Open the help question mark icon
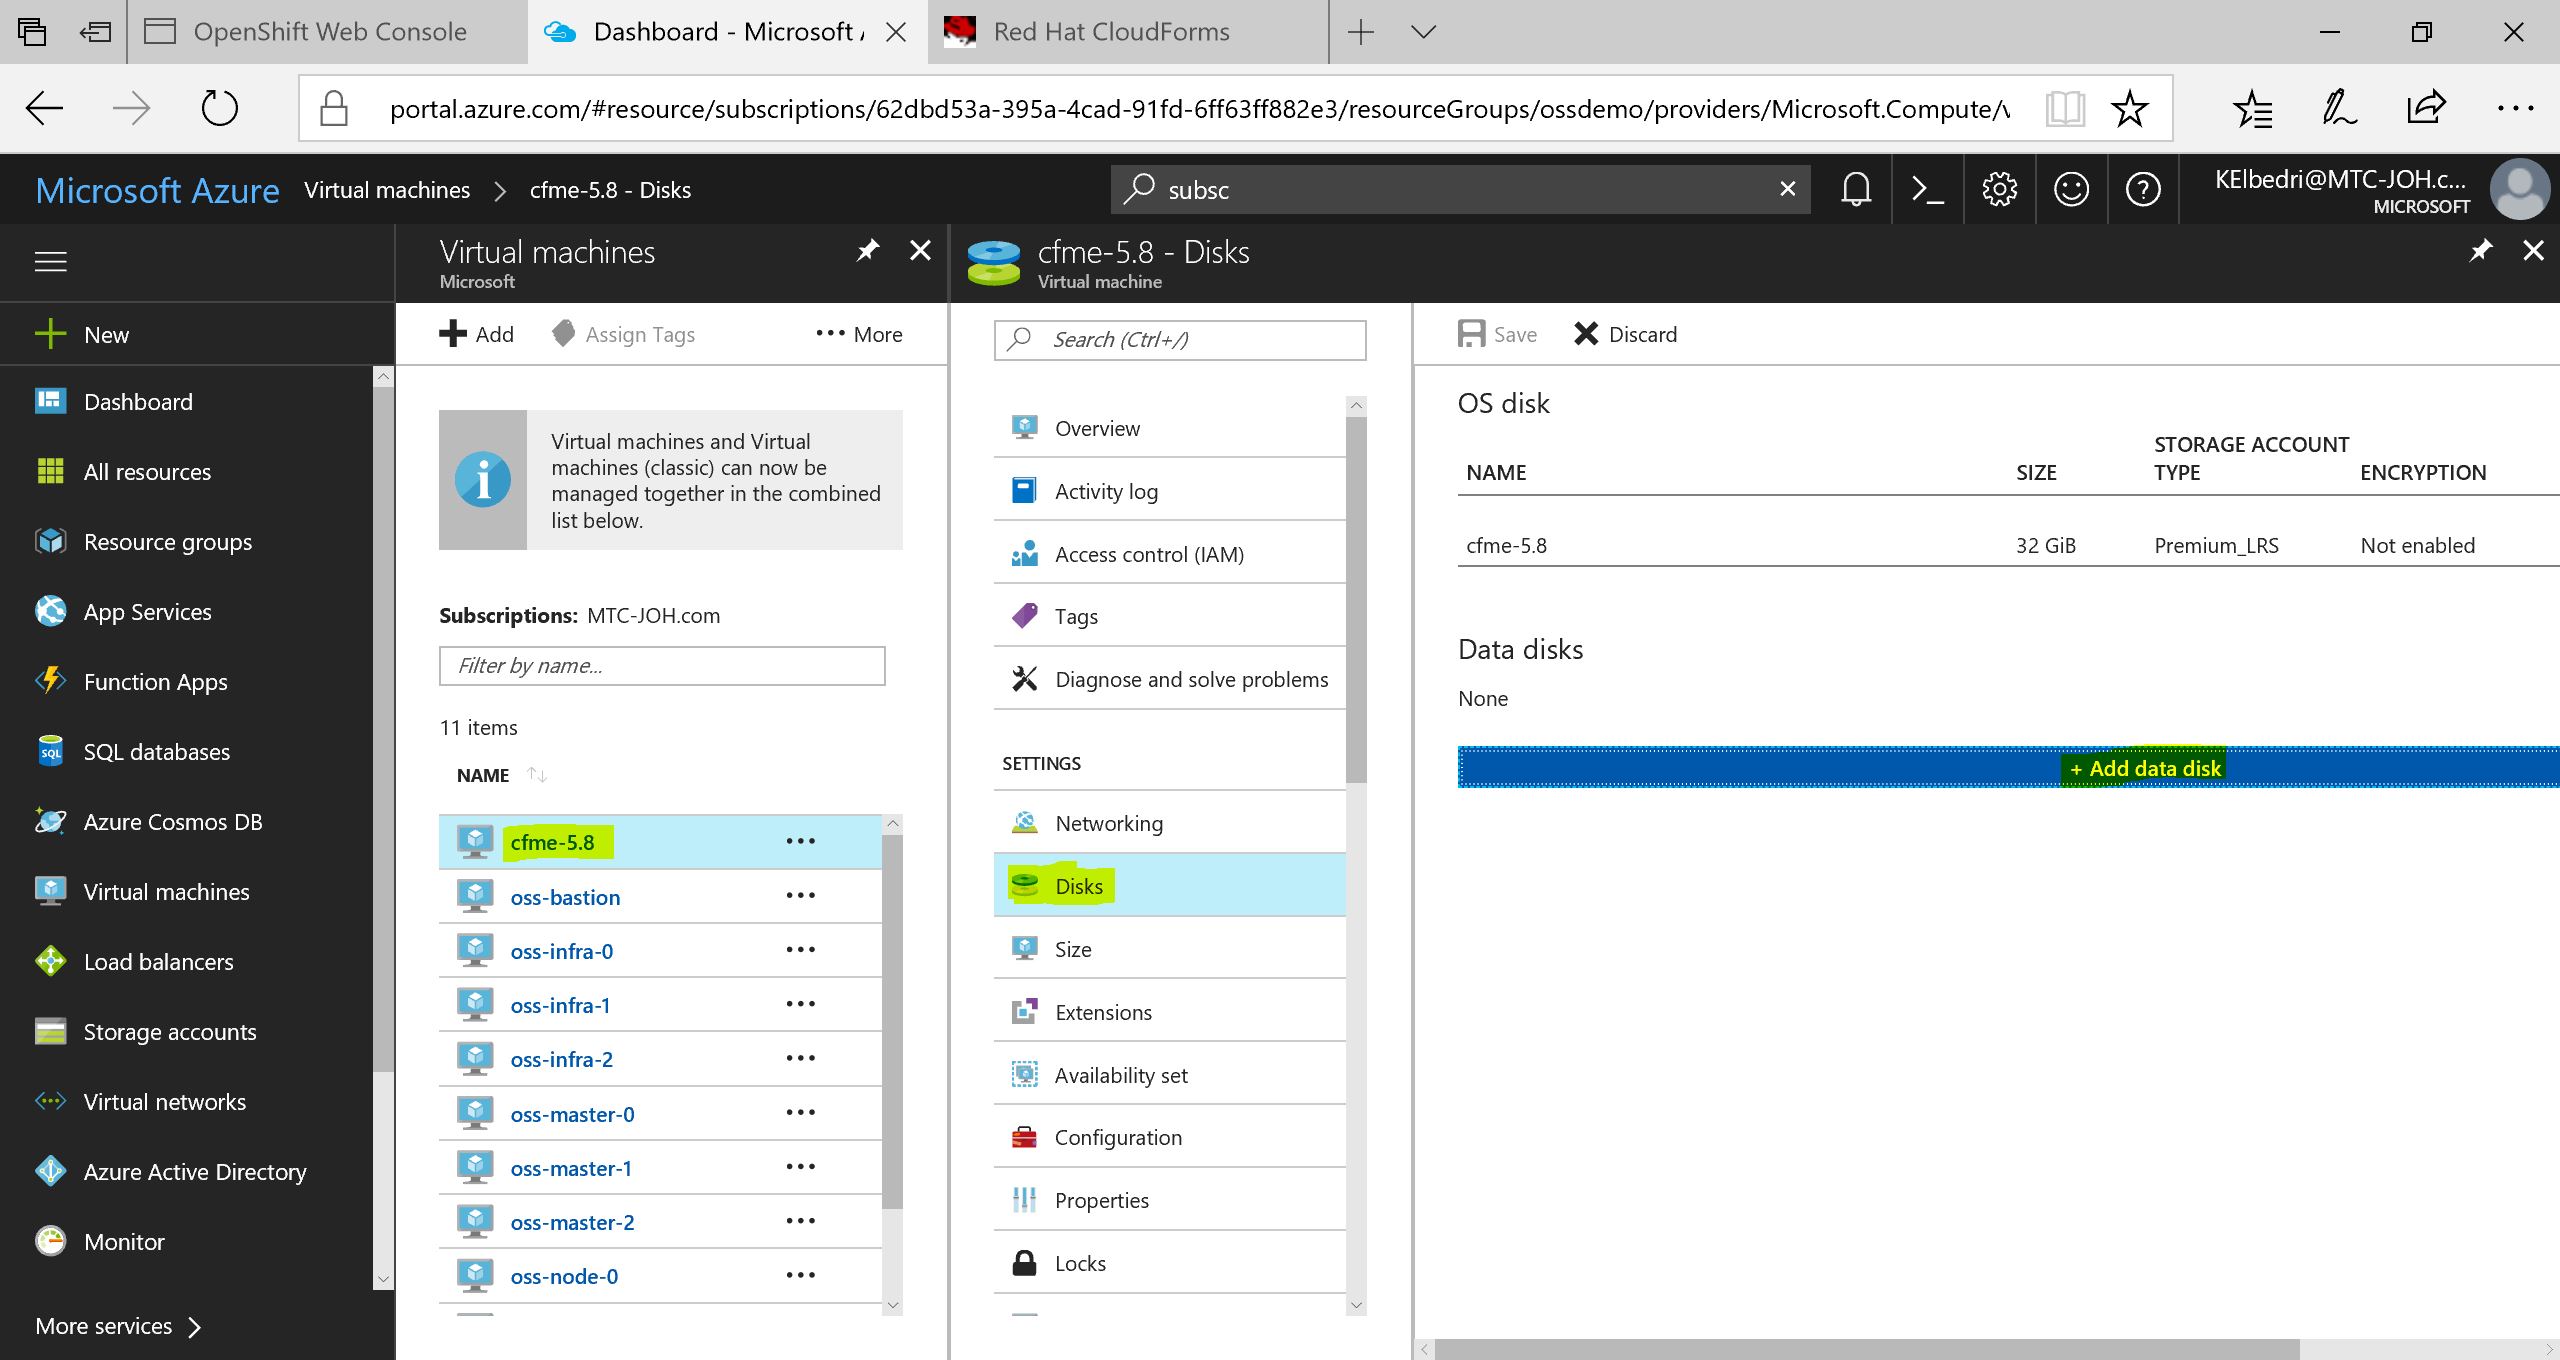The width and height of the screenshot is (2560, 1360). [x=2143, y=189]
